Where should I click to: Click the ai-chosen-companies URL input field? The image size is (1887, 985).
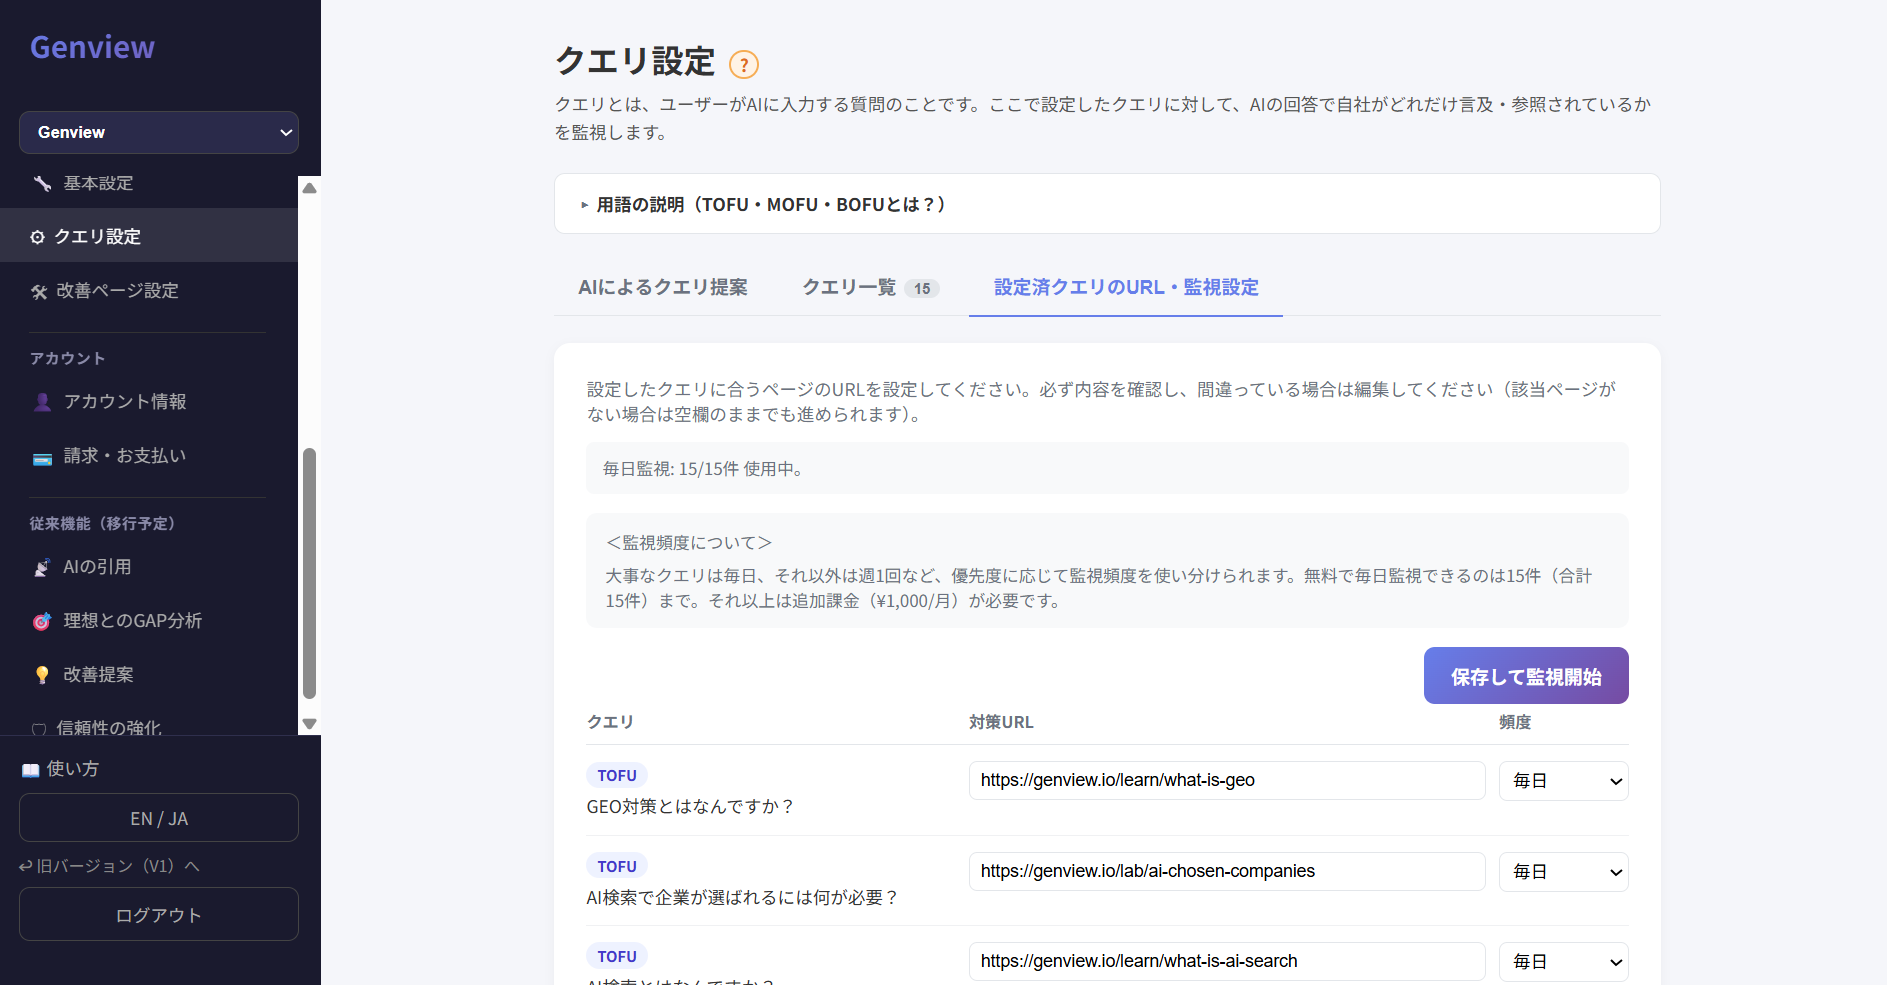click(x=1227, y=872)
